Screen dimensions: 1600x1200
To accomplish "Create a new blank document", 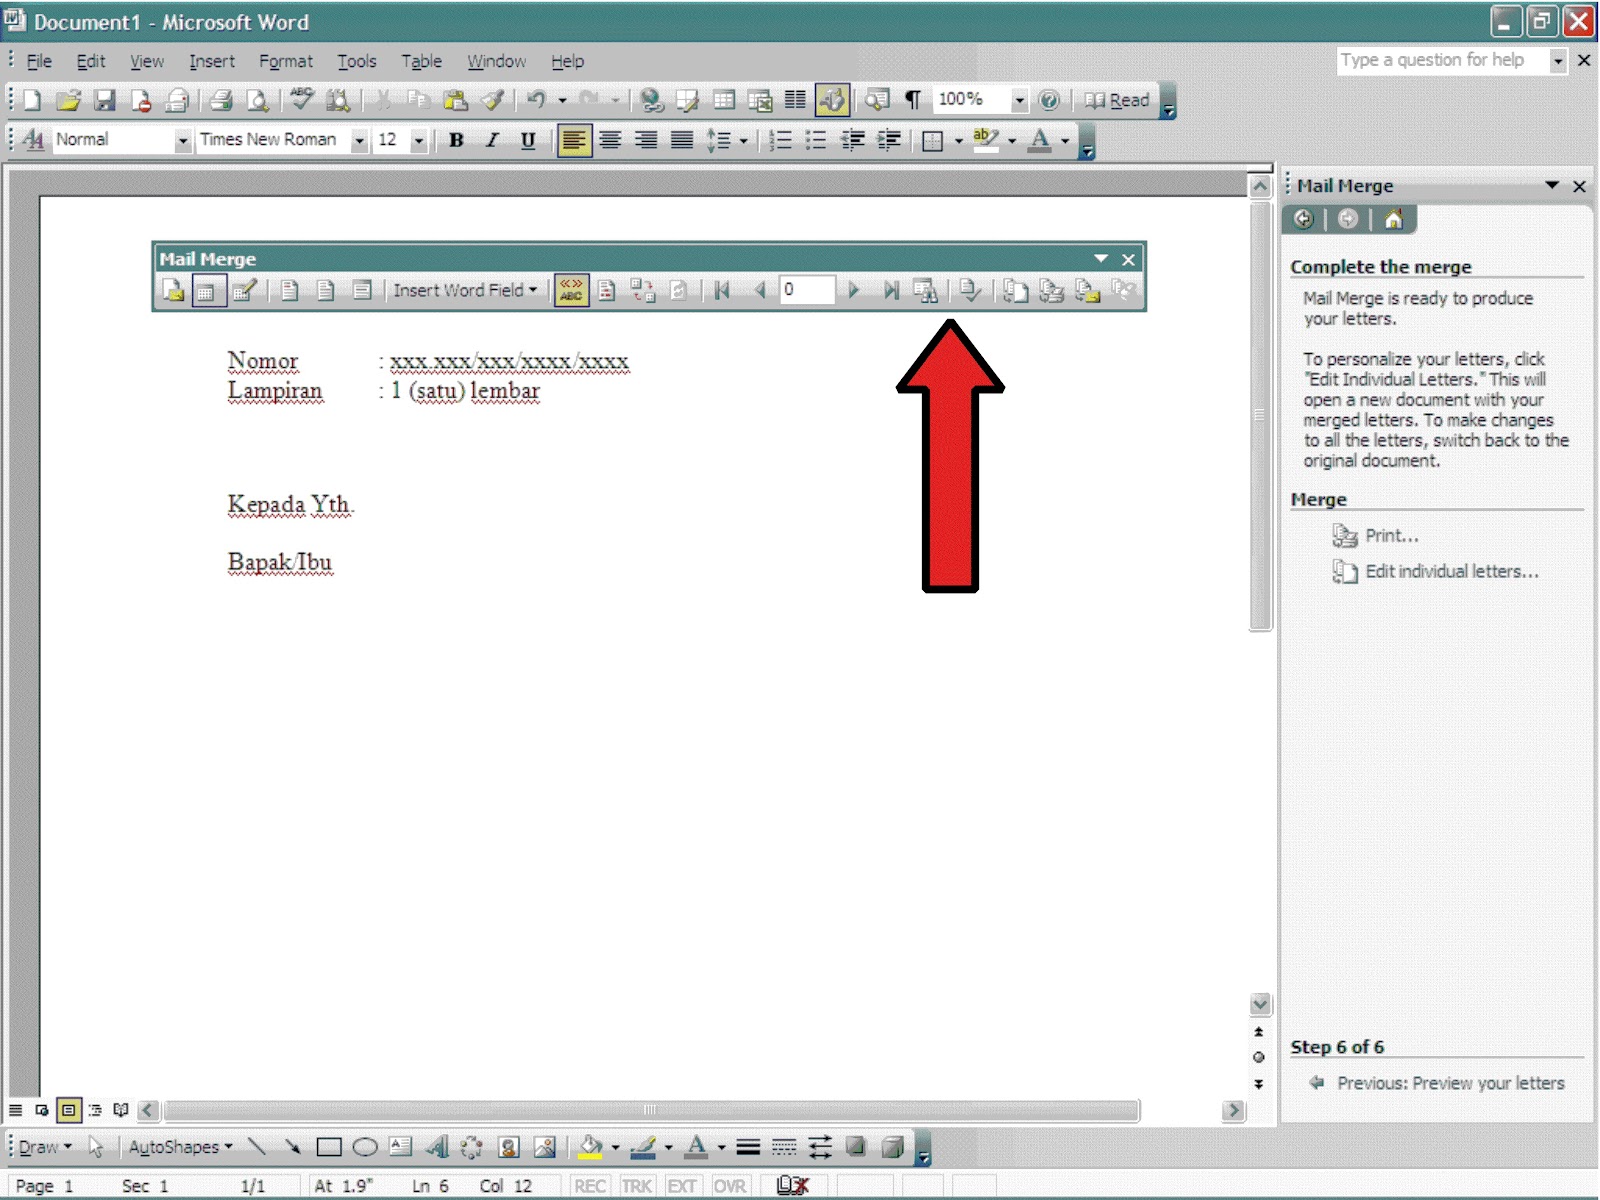I will 32,100.
